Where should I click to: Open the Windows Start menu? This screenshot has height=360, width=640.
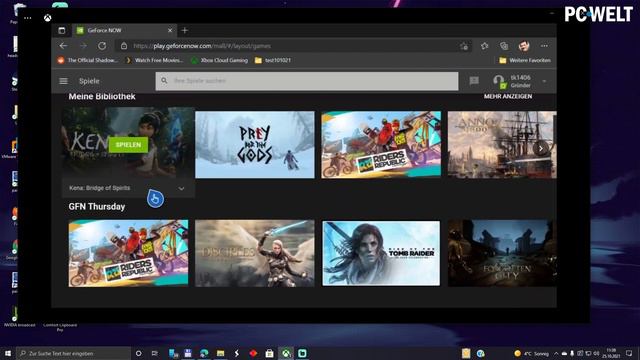pyautogui.click(x=7, y=353)
